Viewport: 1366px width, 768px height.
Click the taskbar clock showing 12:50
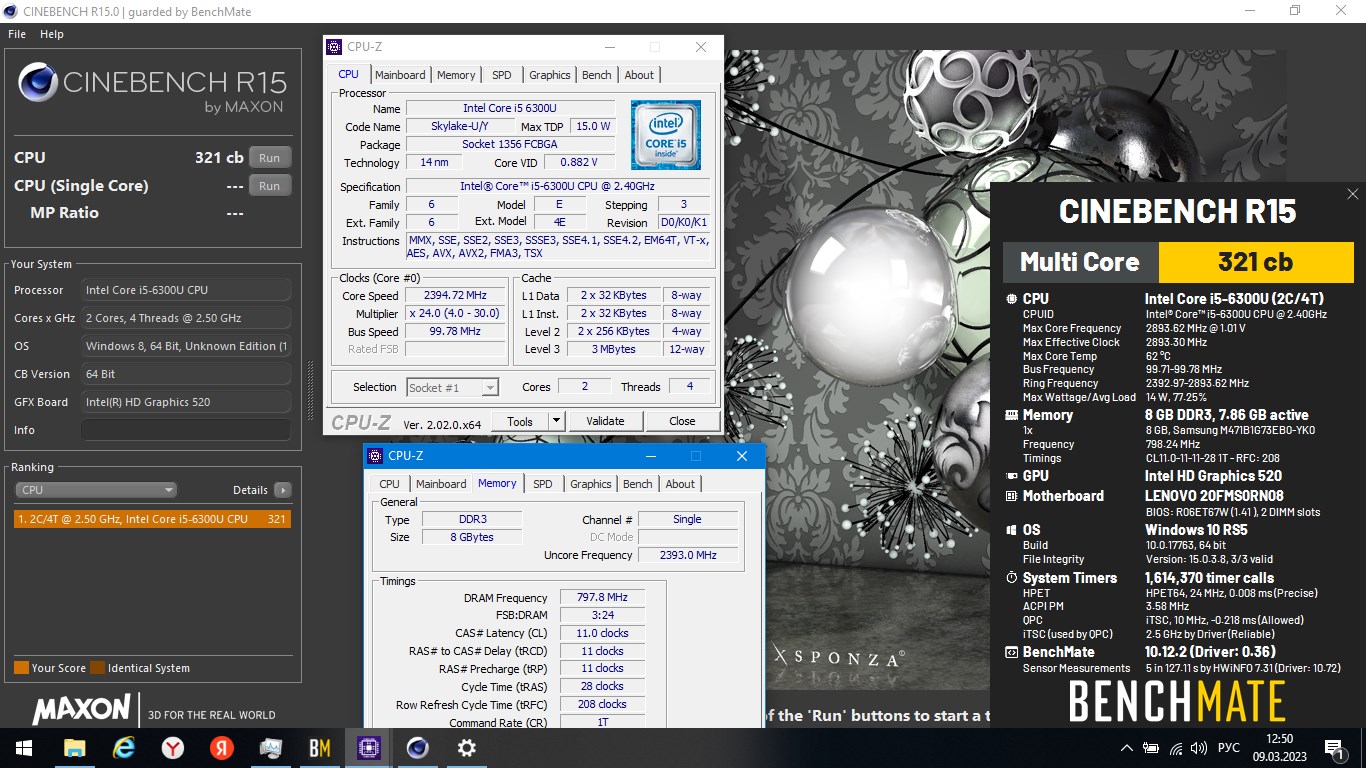(x=1279, y=738)
